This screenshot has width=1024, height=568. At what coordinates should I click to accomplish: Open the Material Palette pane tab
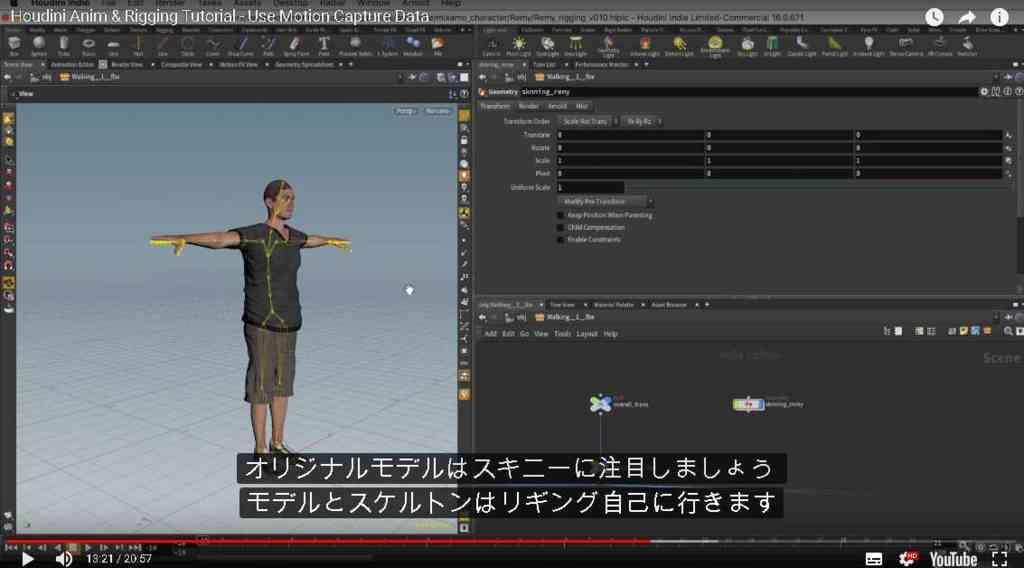[x=613, y=305]
